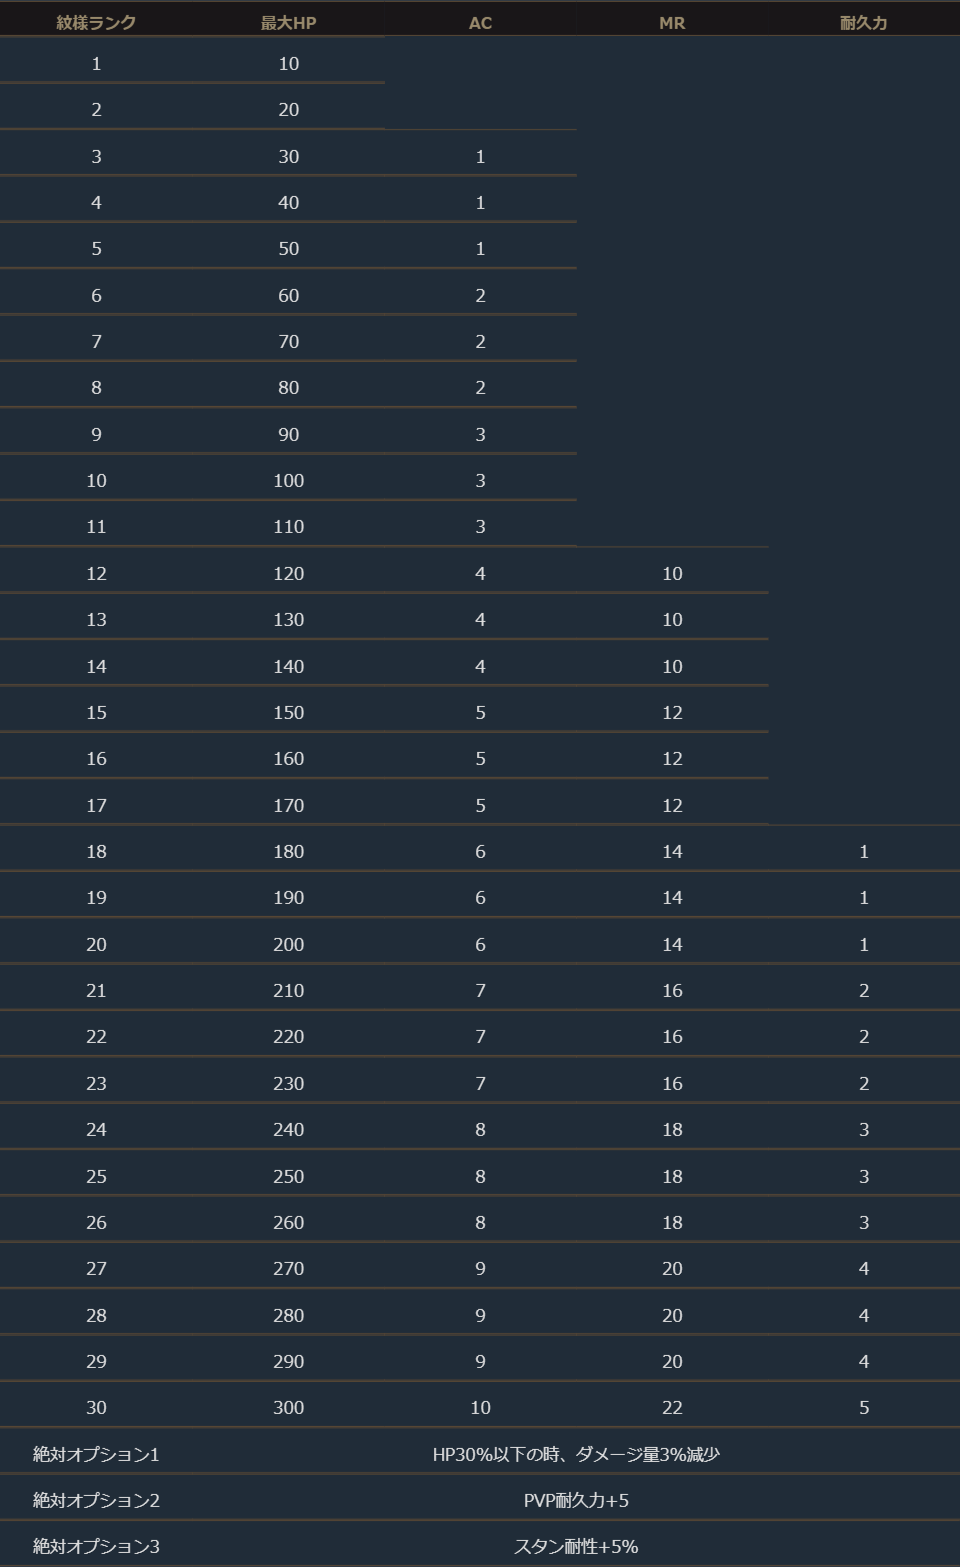Click the max HP cell showing 70
This screenshot has width=960, height=1567.
tap(288, 341)
